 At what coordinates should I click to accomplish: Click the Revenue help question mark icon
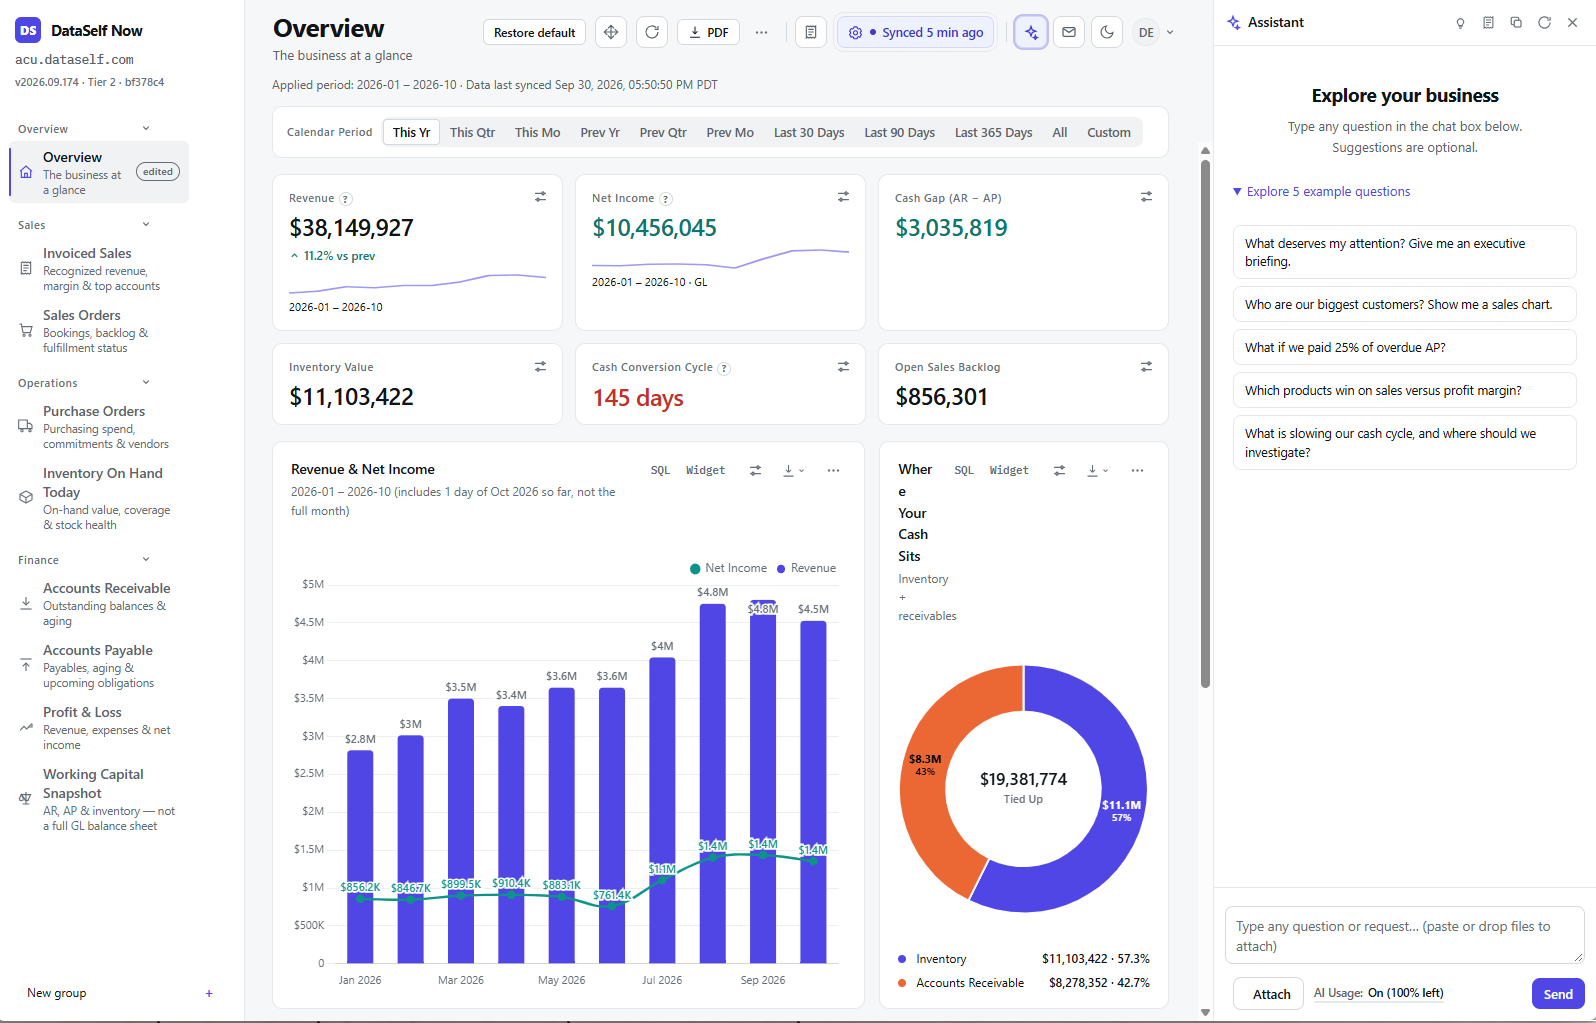pos(346,199)
